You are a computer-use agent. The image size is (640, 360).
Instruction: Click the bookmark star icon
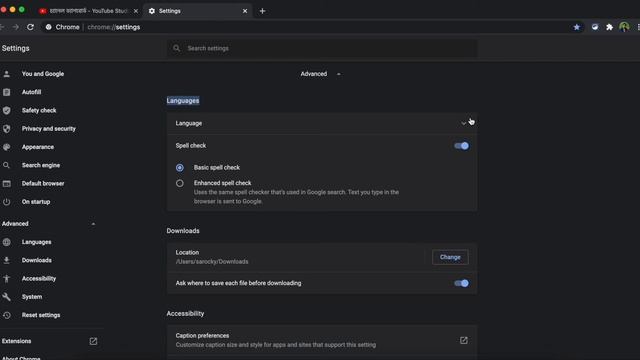coord(576,27)
